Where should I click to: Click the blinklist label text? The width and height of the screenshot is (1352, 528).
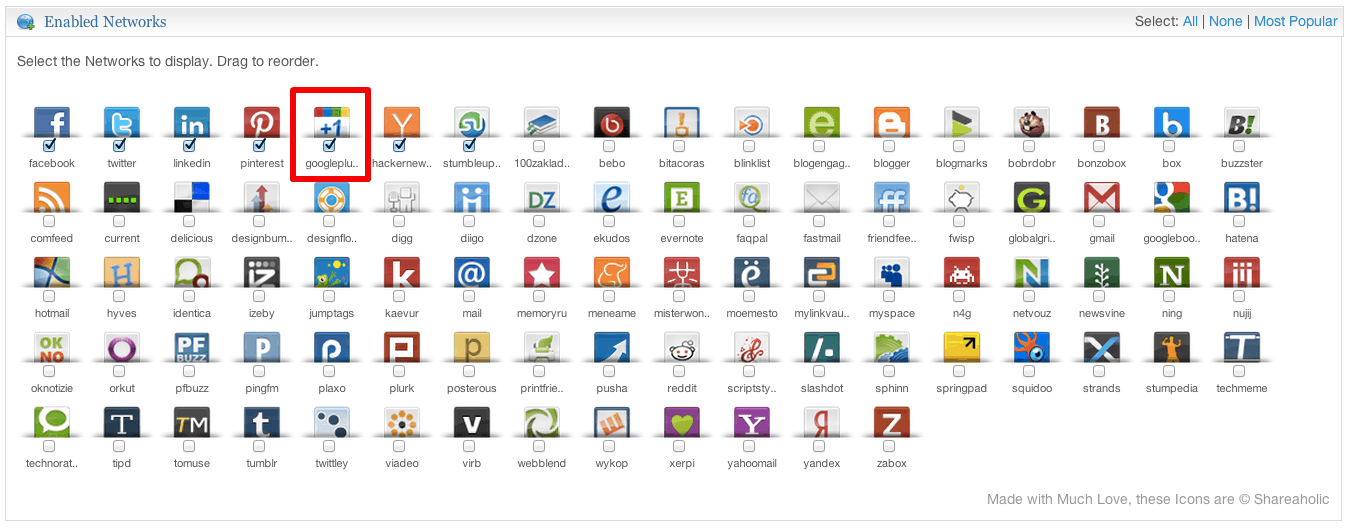tap(752, 163)
